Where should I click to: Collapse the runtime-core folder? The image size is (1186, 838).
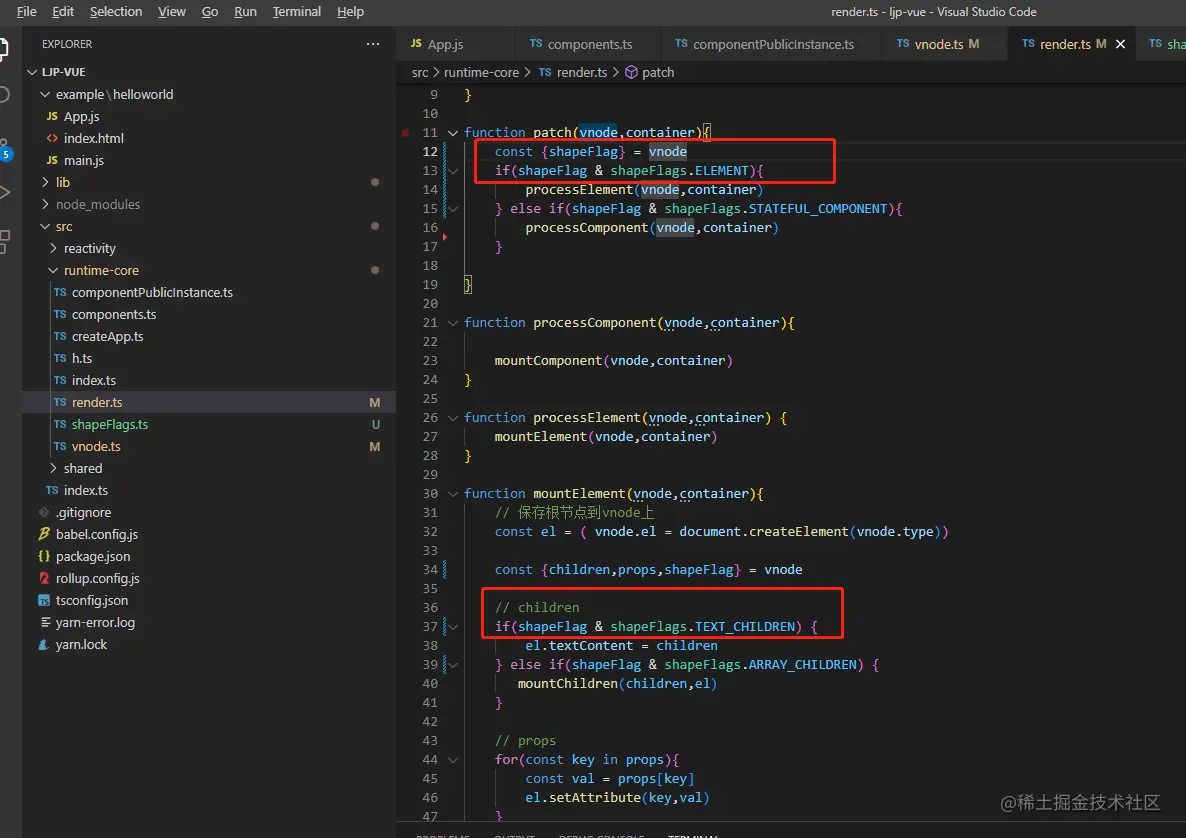pyautogui.click(x=100, y=270)
